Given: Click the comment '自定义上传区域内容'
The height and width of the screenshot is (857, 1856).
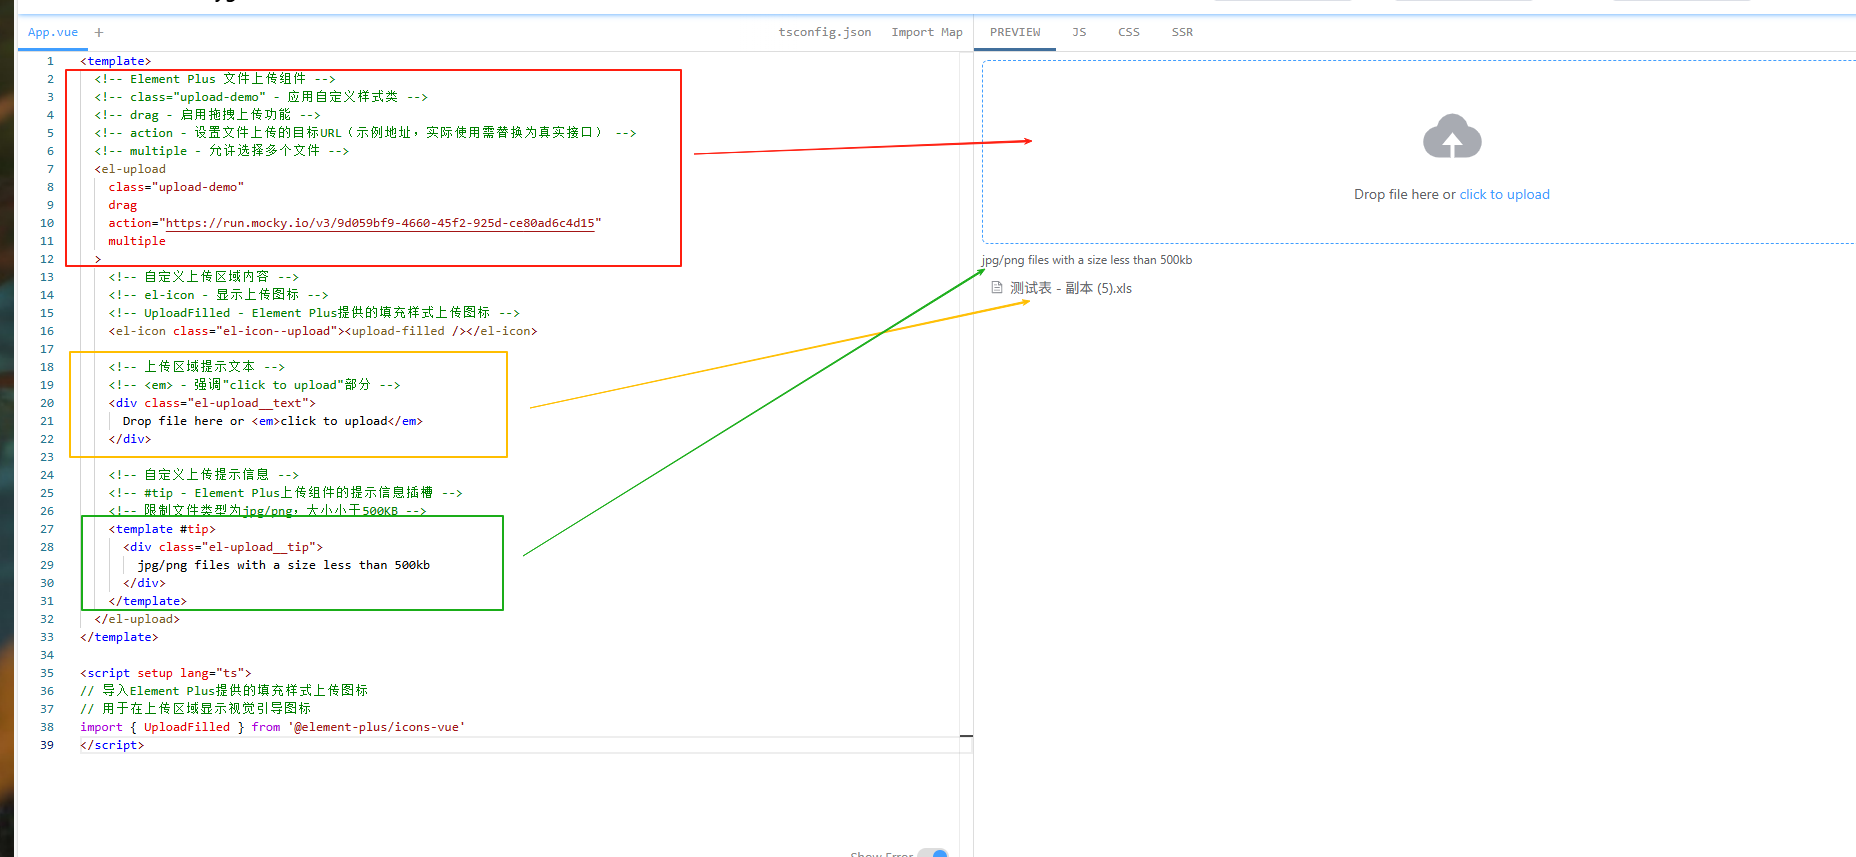Looking at the screenshot, I should tap(204, 277).
